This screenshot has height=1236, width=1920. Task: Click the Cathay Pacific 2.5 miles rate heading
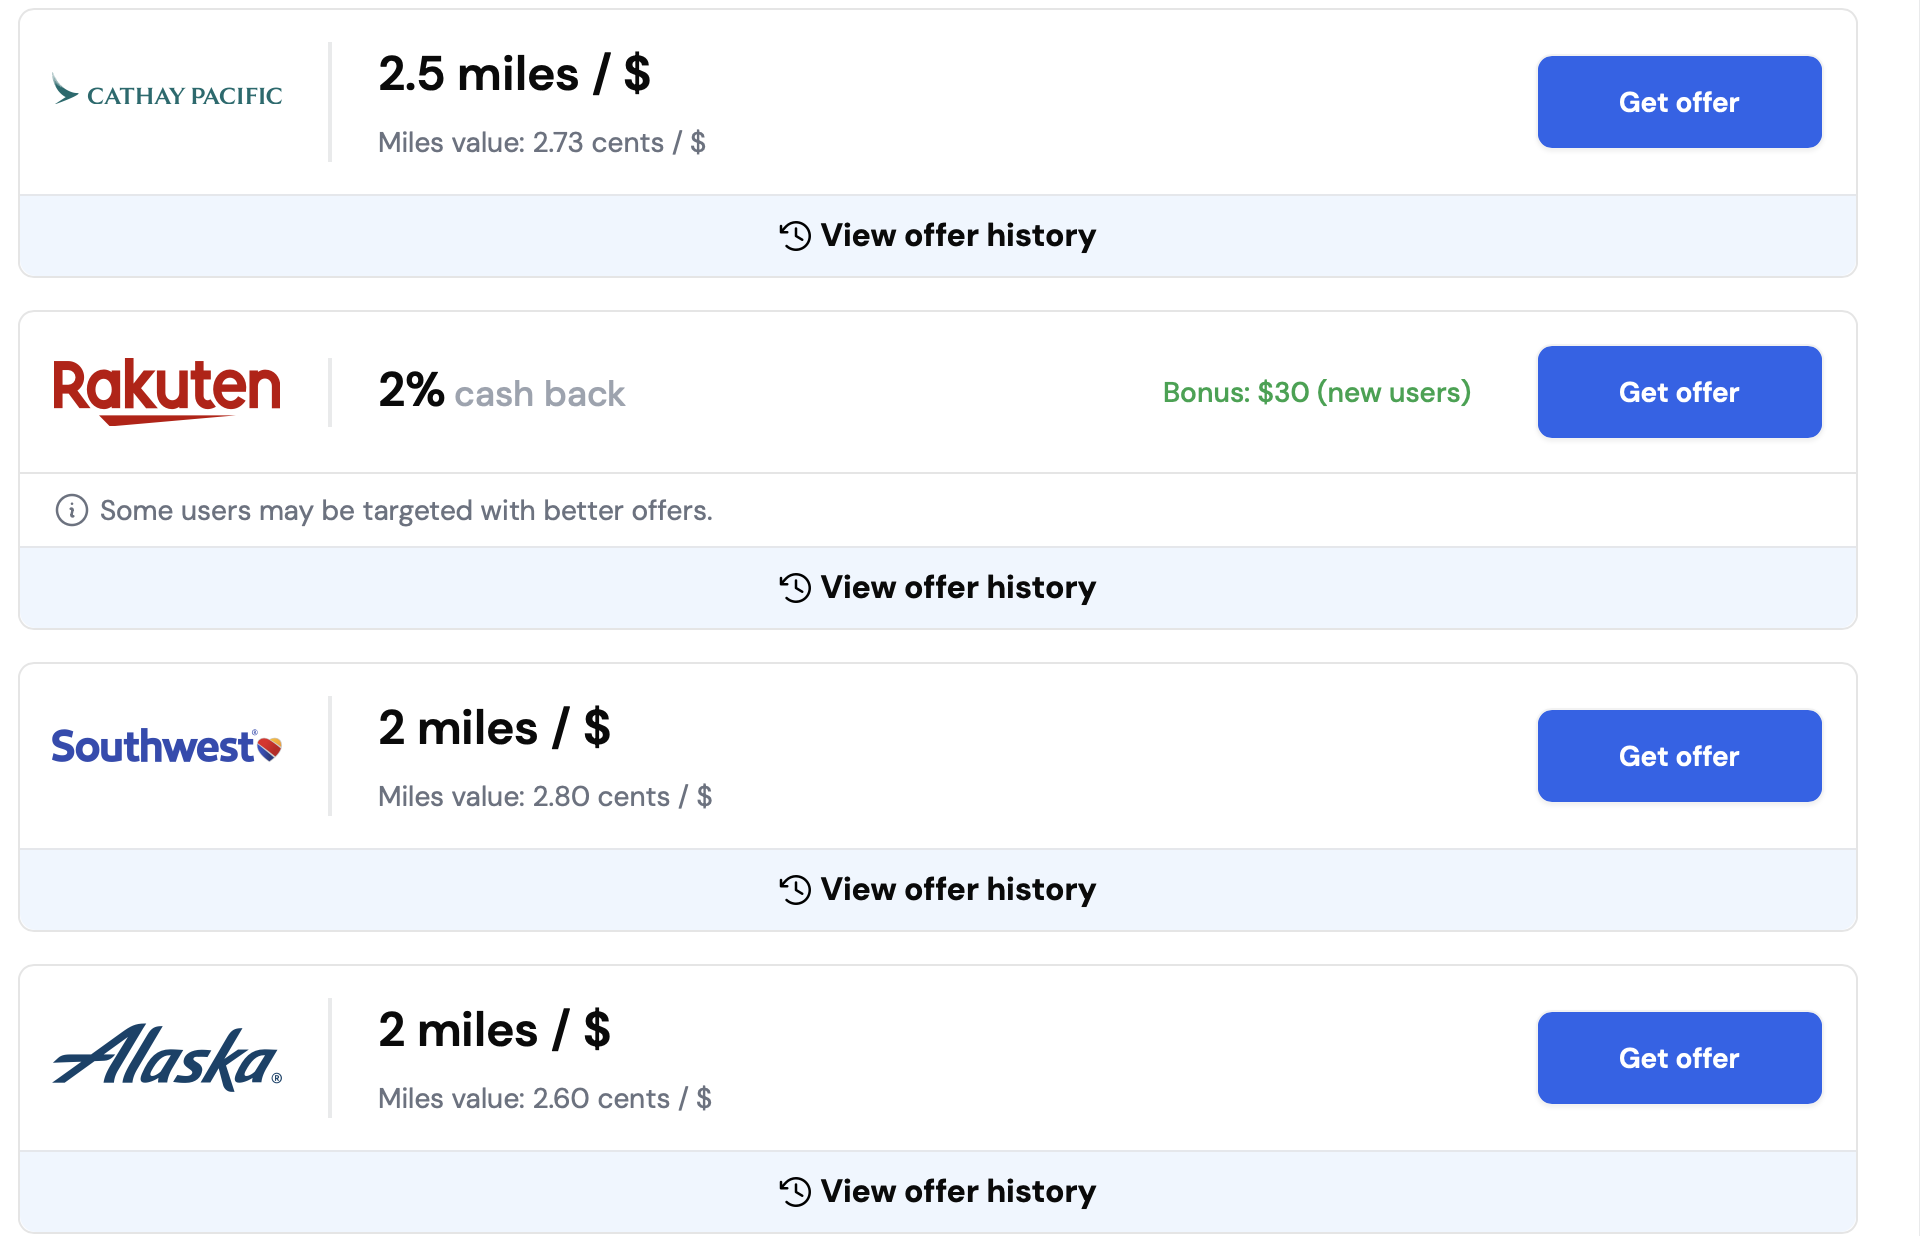pos(514,74)
